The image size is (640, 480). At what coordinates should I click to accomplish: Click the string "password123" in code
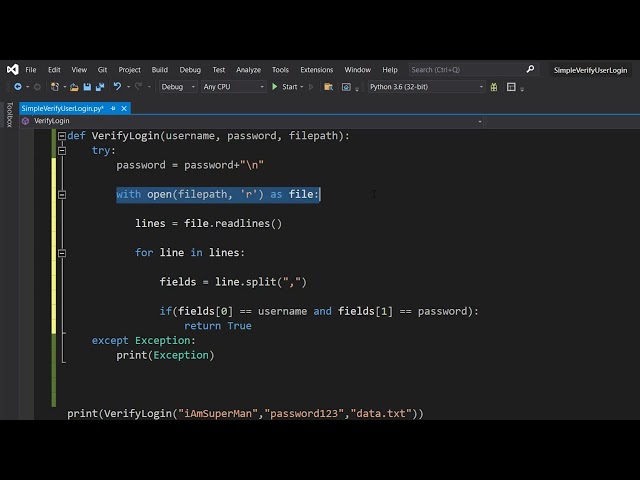[x=304, y=413]
